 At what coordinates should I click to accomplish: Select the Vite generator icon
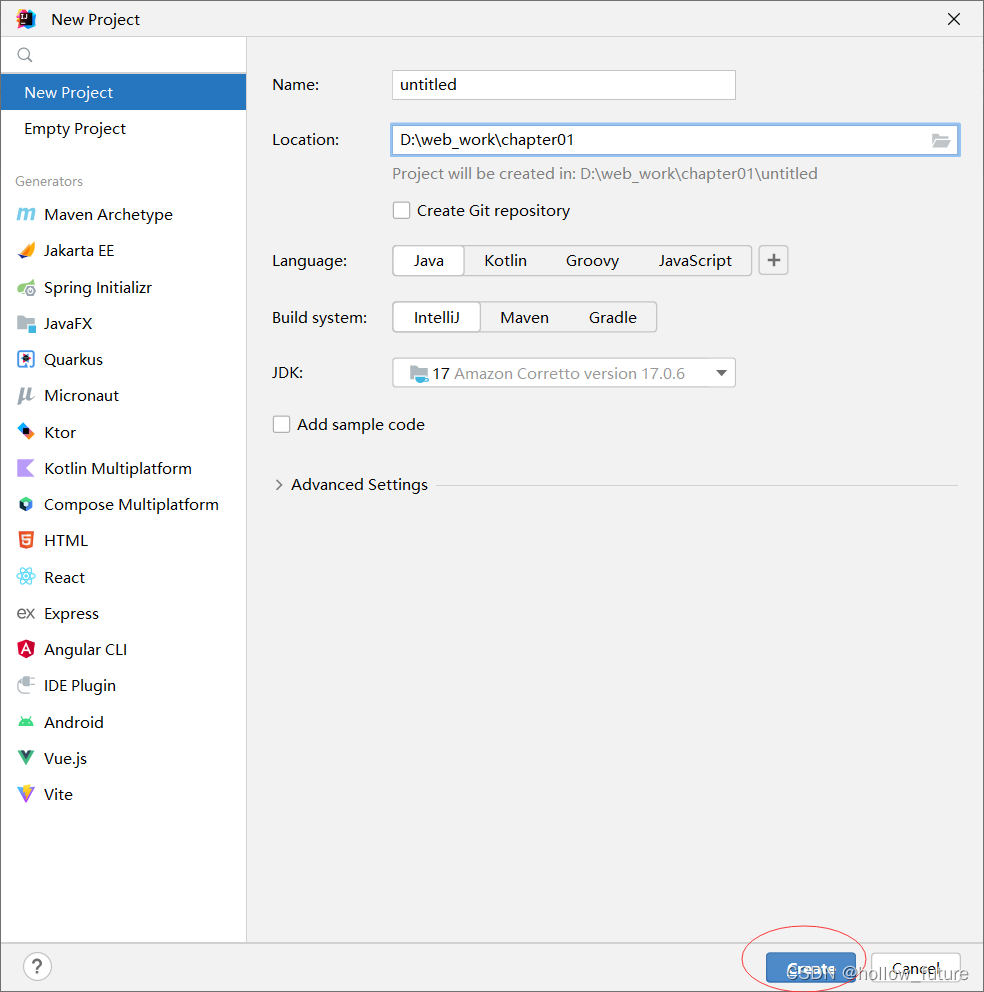[26, 794]
